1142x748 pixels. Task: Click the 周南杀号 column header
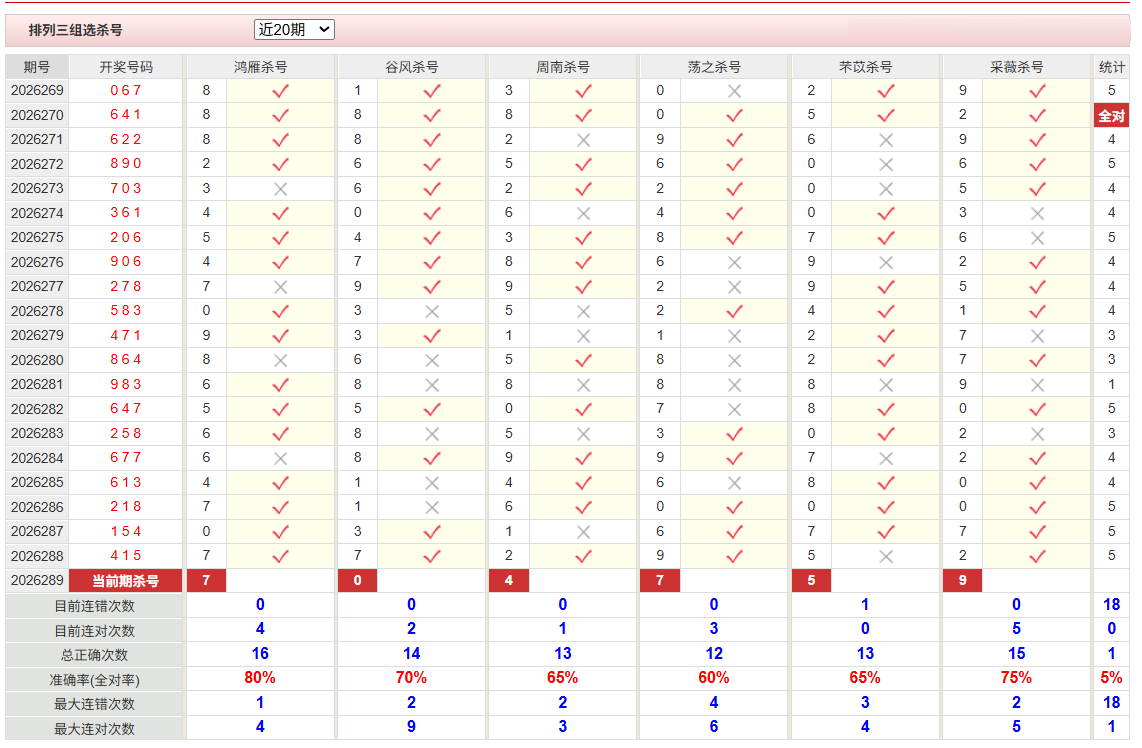point(562,67)
